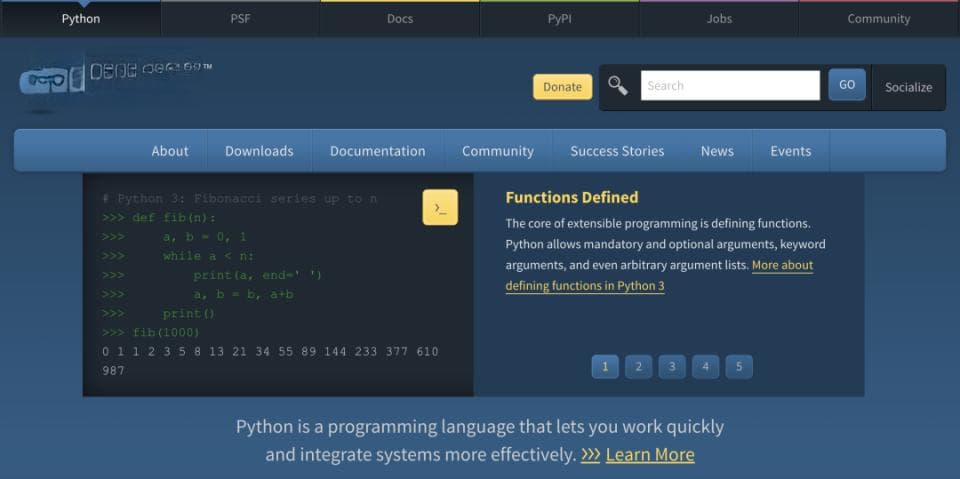Switch to slide 3 in carousel
Viewport: 960px width, 479px height.
(672, 367)
